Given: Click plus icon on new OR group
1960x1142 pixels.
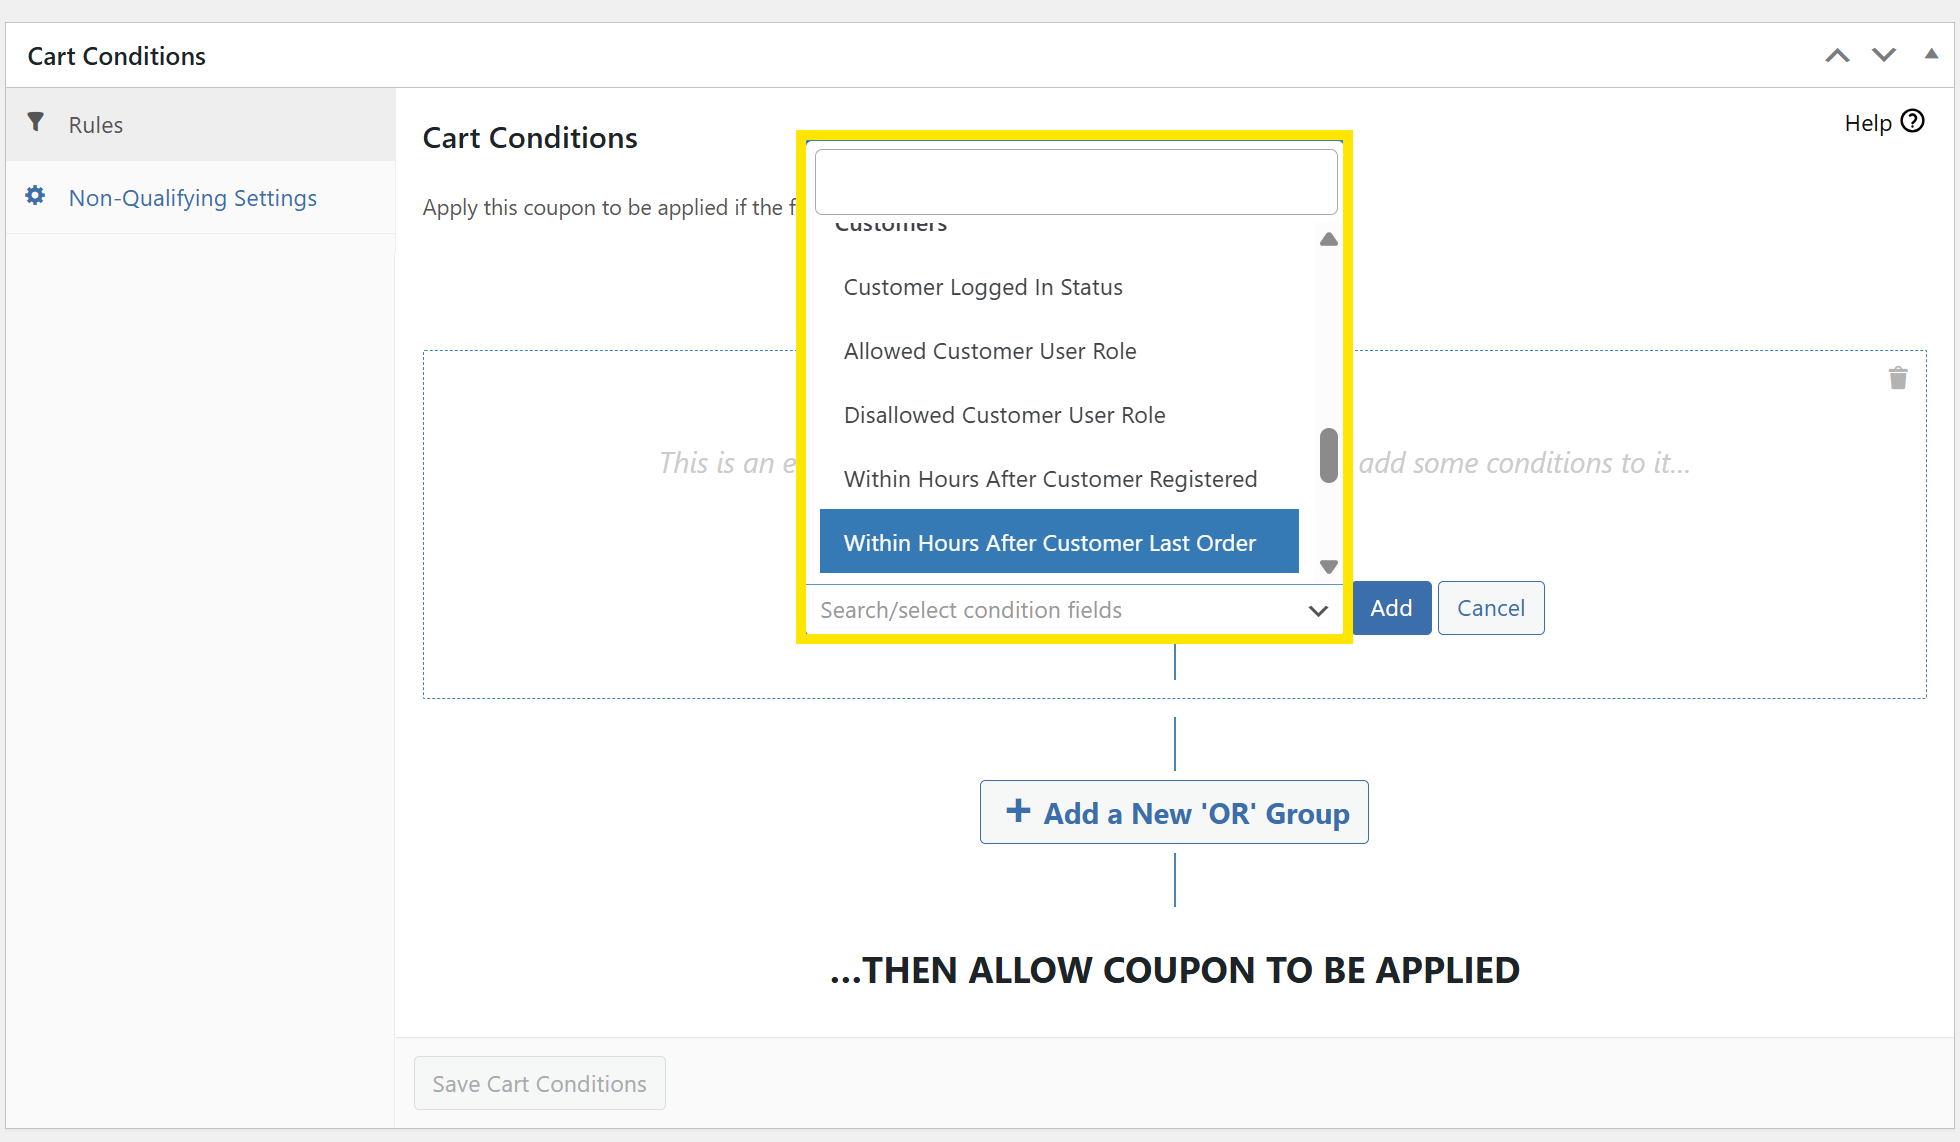Looking at the screenshot, I should [1018, 811].
